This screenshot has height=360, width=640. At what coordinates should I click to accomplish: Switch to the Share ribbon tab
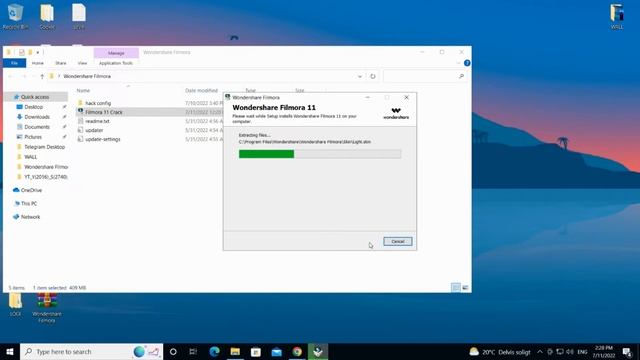tap(60, 63)
